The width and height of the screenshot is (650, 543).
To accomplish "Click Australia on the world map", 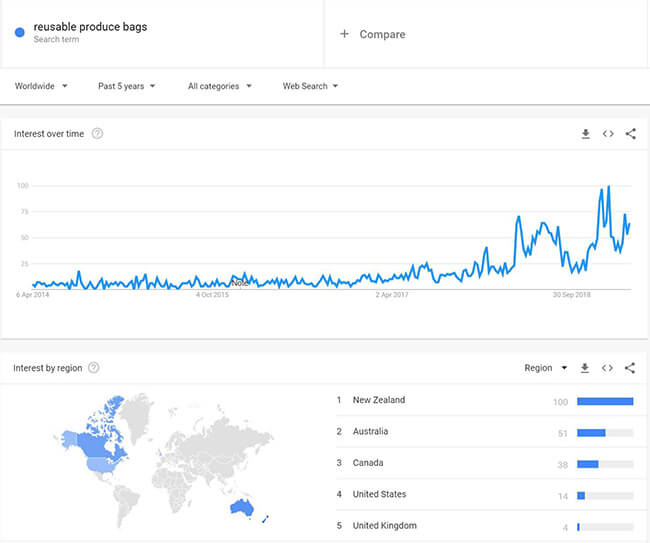I will (242, 507).
